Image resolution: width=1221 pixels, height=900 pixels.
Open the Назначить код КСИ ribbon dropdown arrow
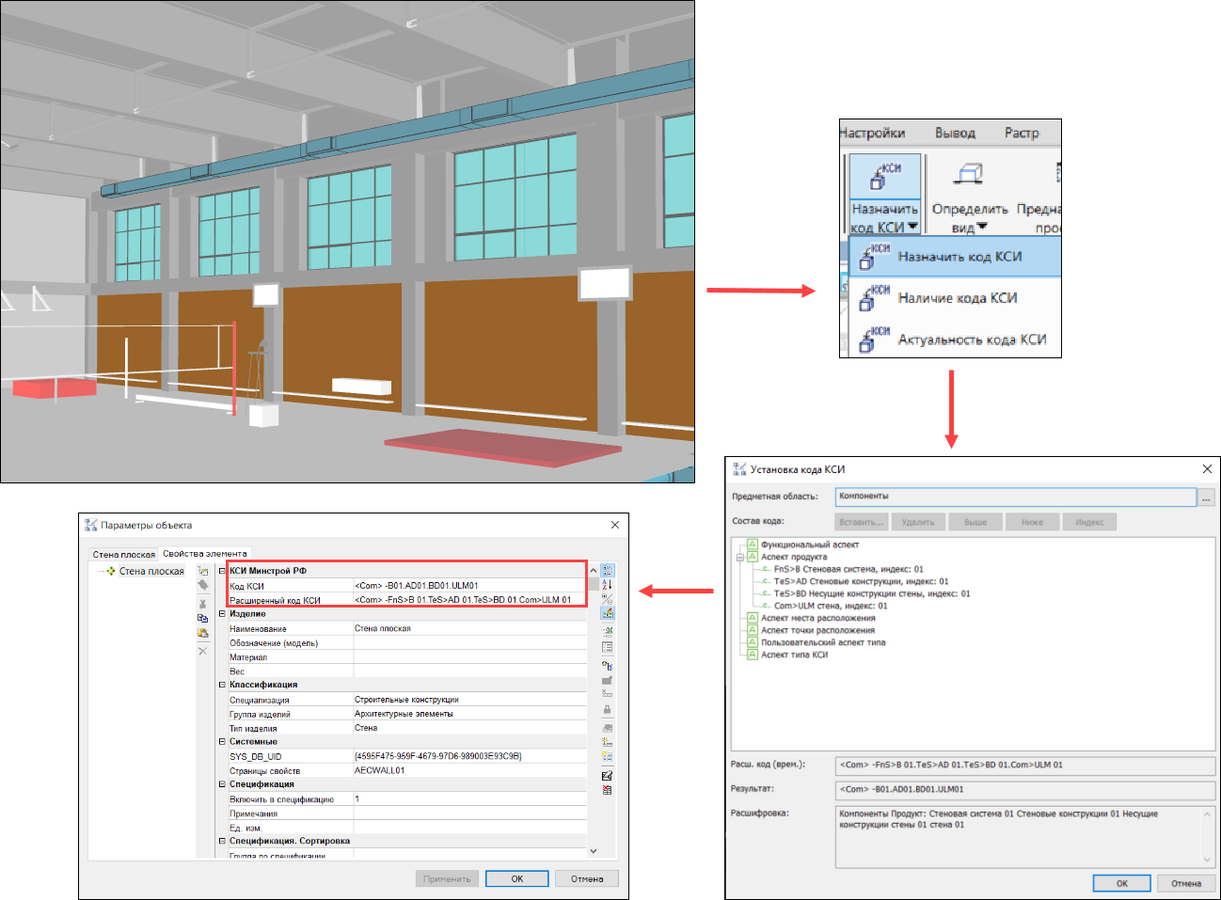point(912,227)
